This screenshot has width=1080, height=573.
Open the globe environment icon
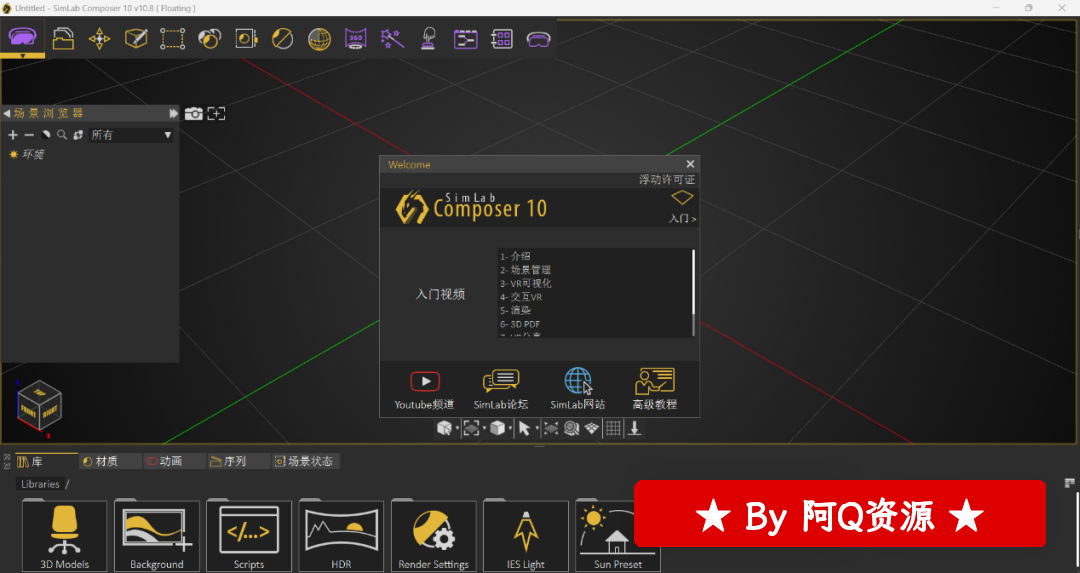pyautogui.click(x=319, y=39)
